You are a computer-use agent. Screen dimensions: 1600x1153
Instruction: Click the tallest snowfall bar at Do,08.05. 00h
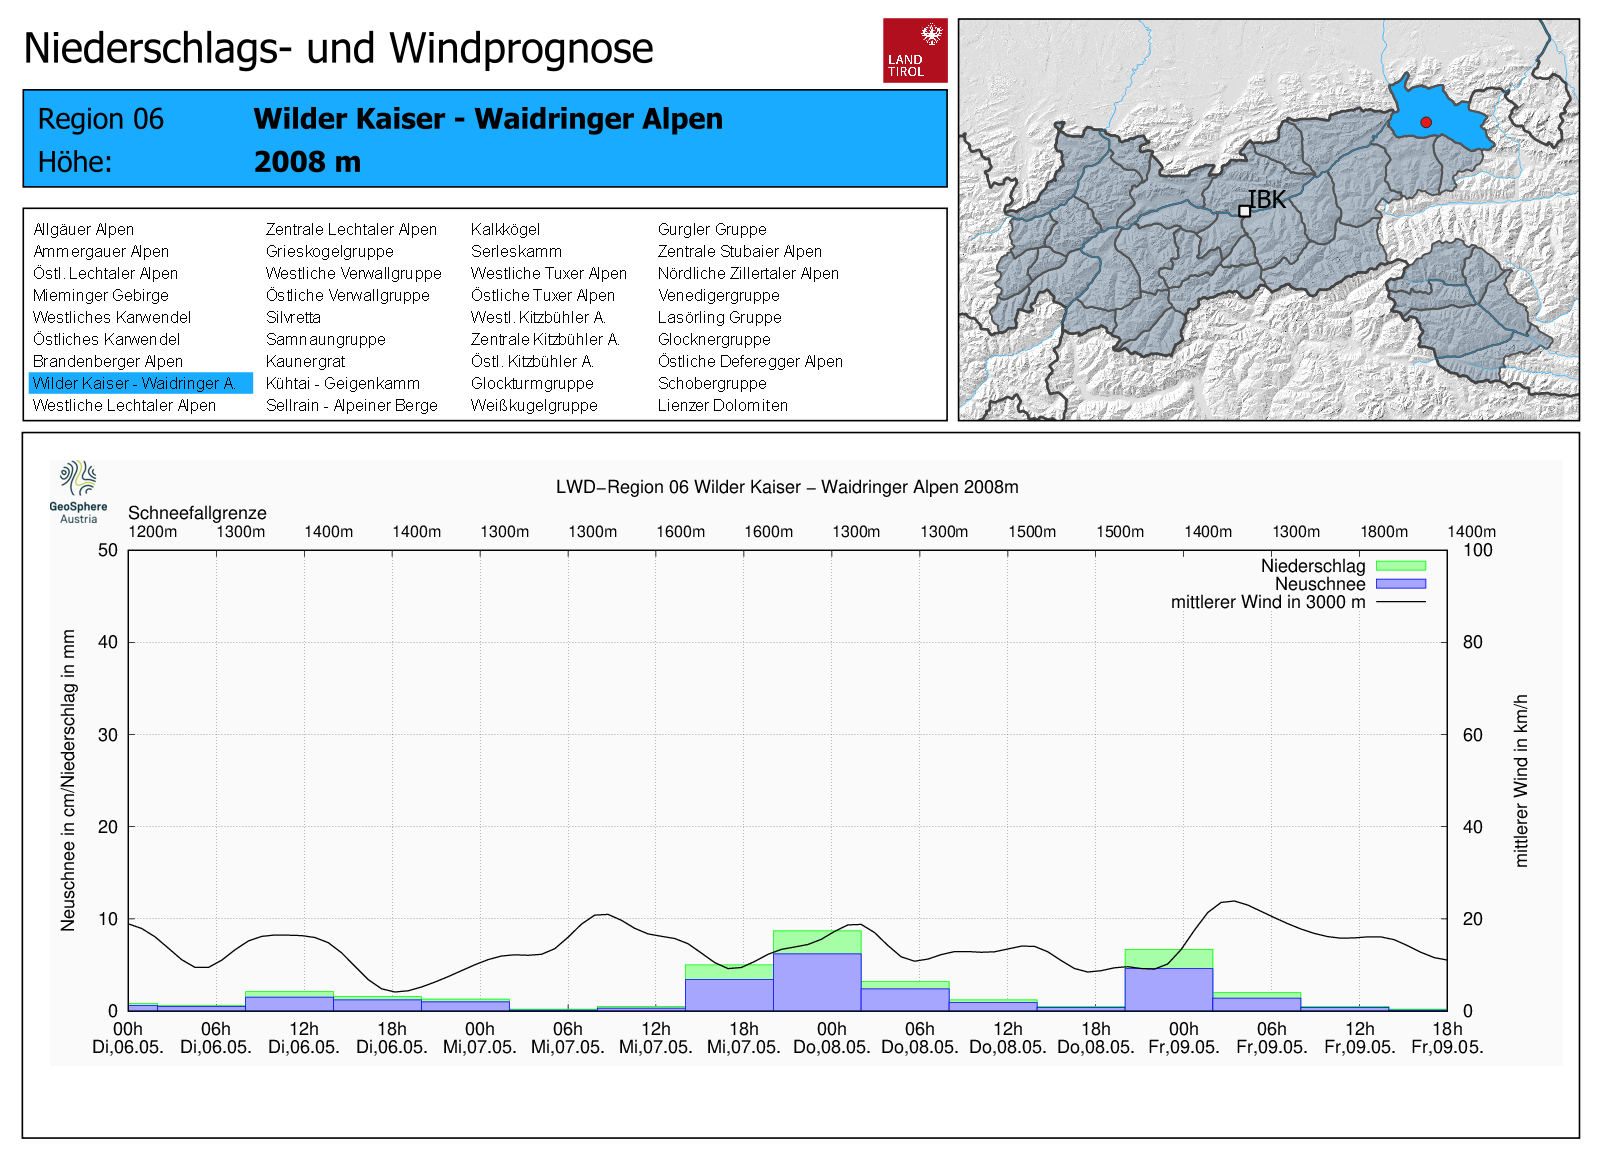click(816, 980)
